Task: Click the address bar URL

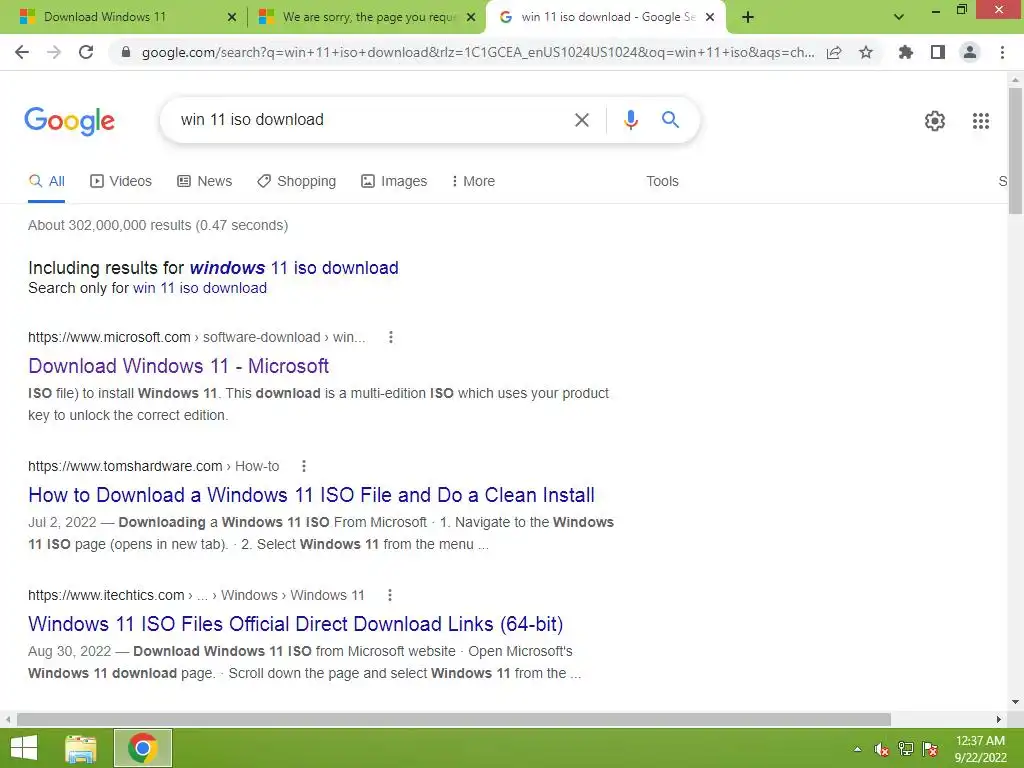Action: tap(477, 52)
